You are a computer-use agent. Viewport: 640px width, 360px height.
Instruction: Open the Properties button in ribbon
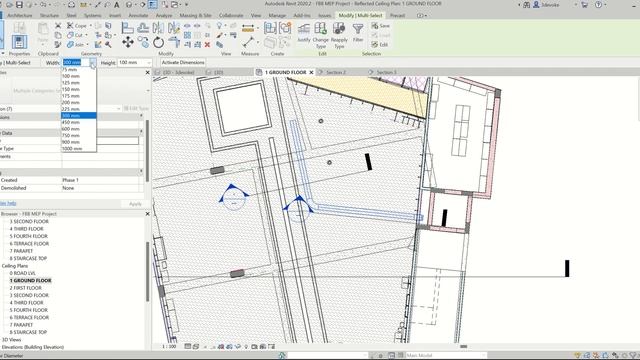tap(19, 42)
